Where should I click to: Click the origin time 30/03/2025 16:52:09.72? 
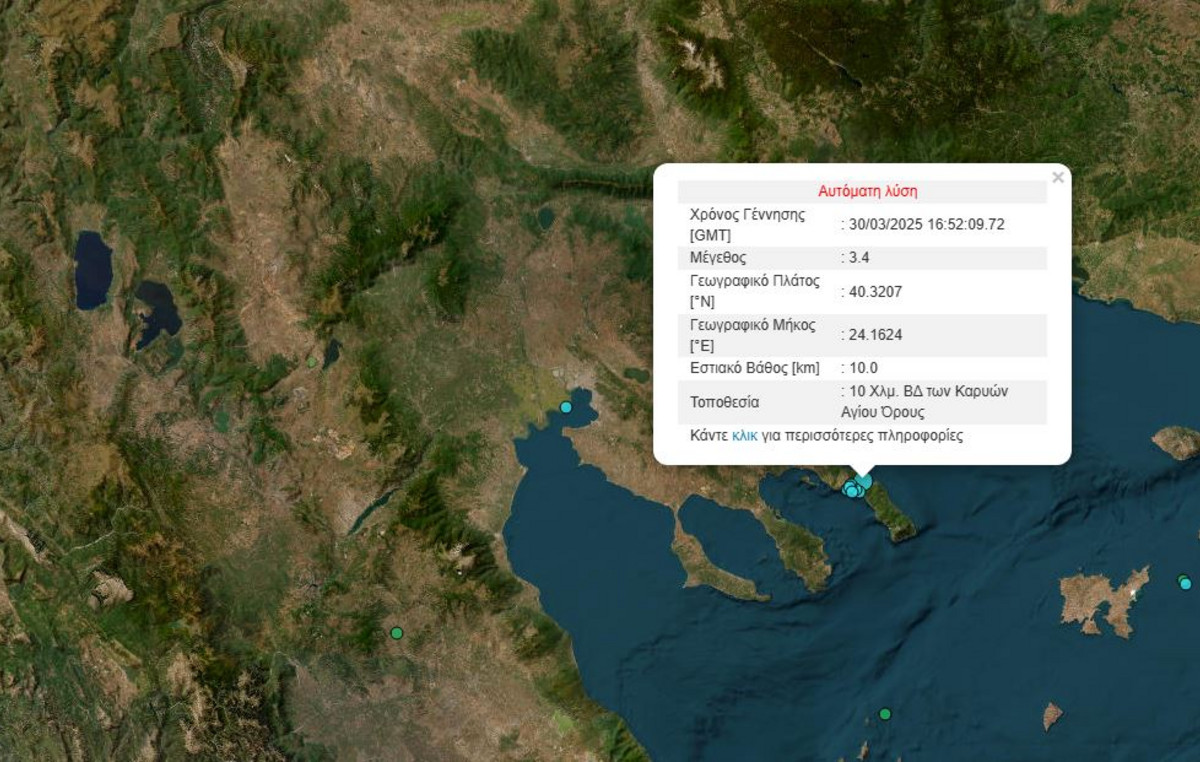click(x=926, y=225)
